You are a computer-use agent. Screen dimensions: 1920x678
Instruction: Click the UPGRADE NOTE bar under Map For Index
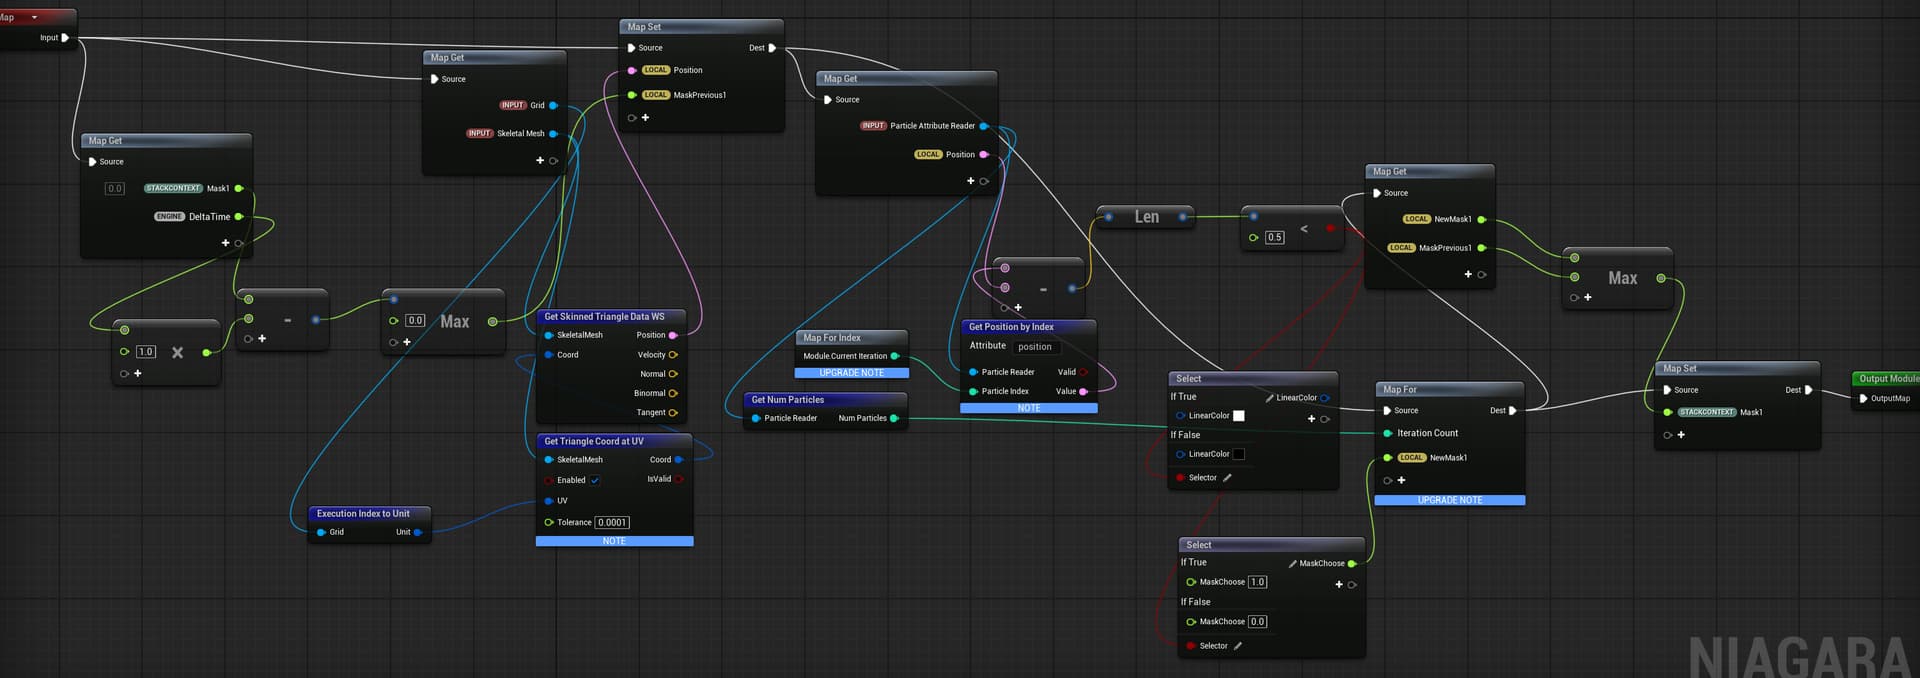point(851,373)
